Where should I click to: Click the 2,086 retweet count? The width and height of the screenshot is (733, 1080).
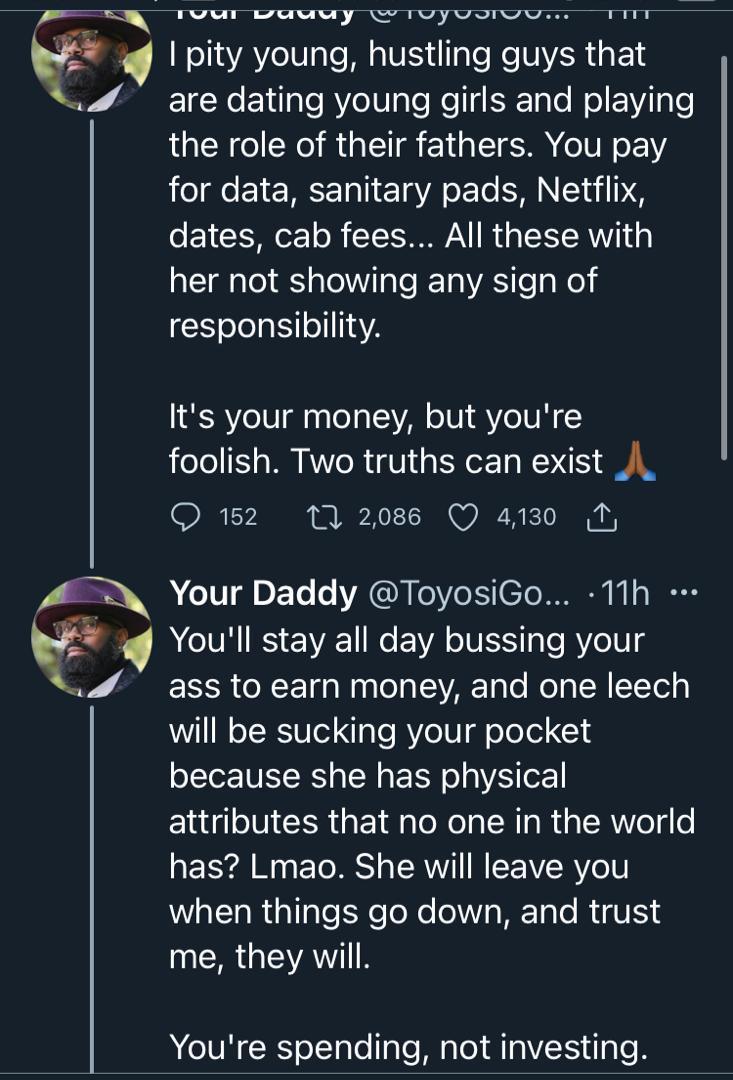389,516
